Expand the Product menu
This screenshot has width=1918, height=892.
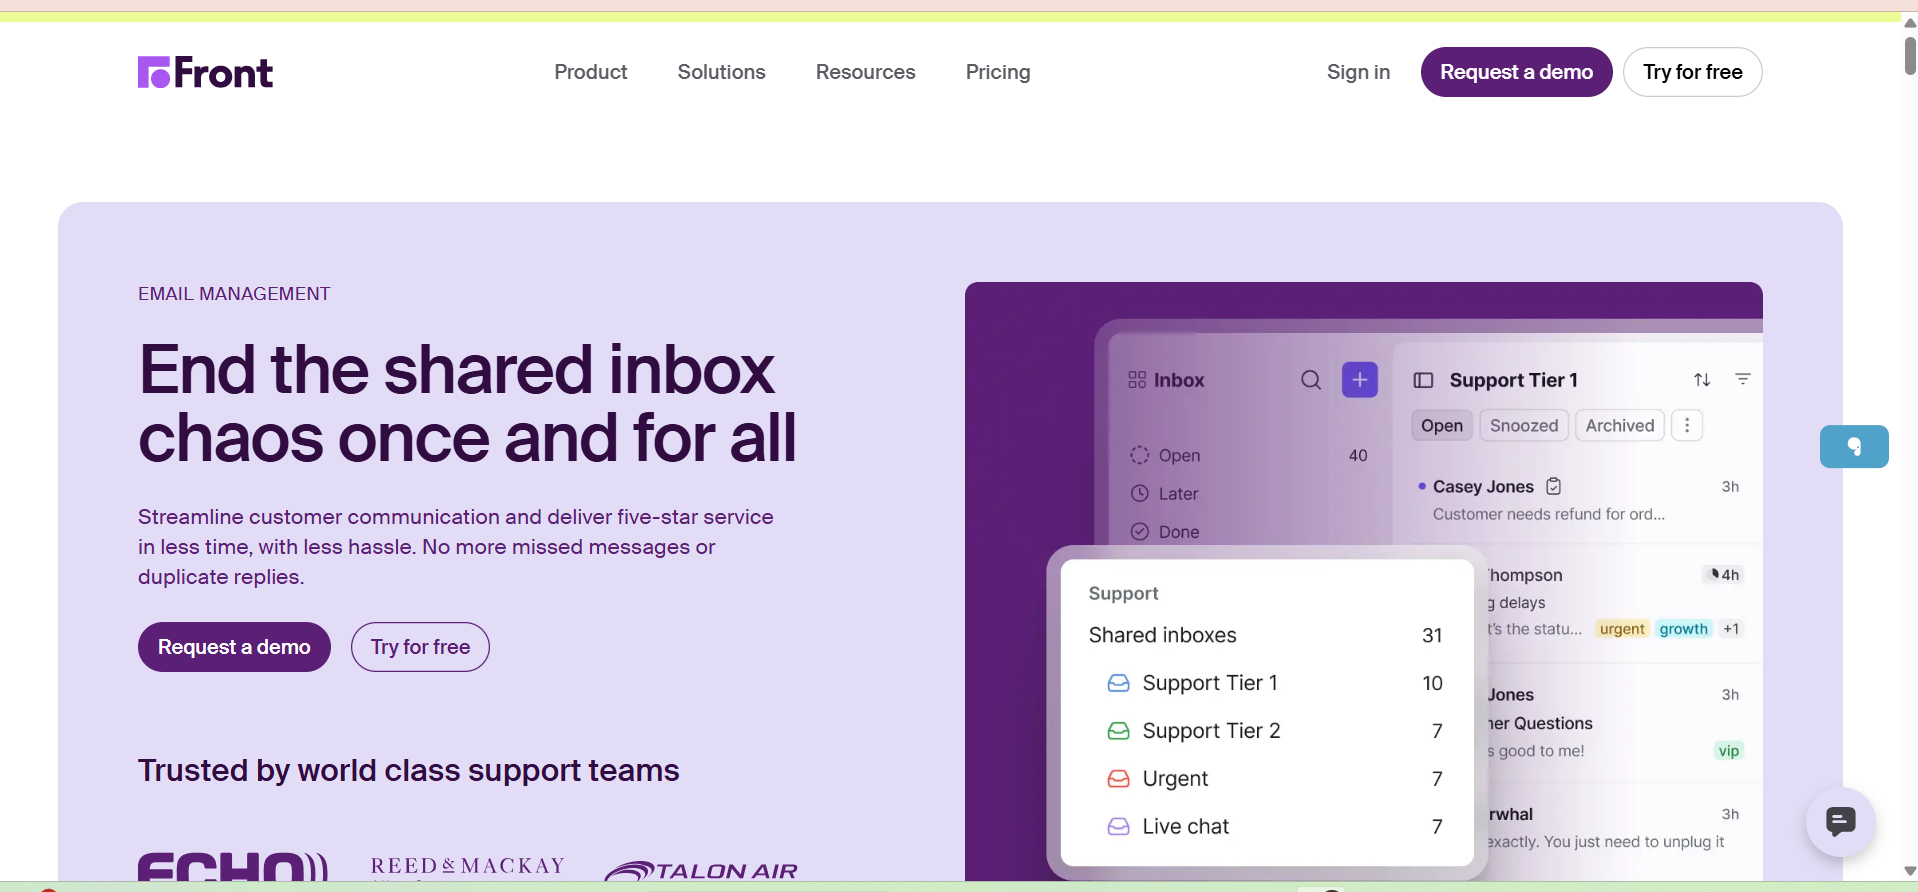(590, 72)
